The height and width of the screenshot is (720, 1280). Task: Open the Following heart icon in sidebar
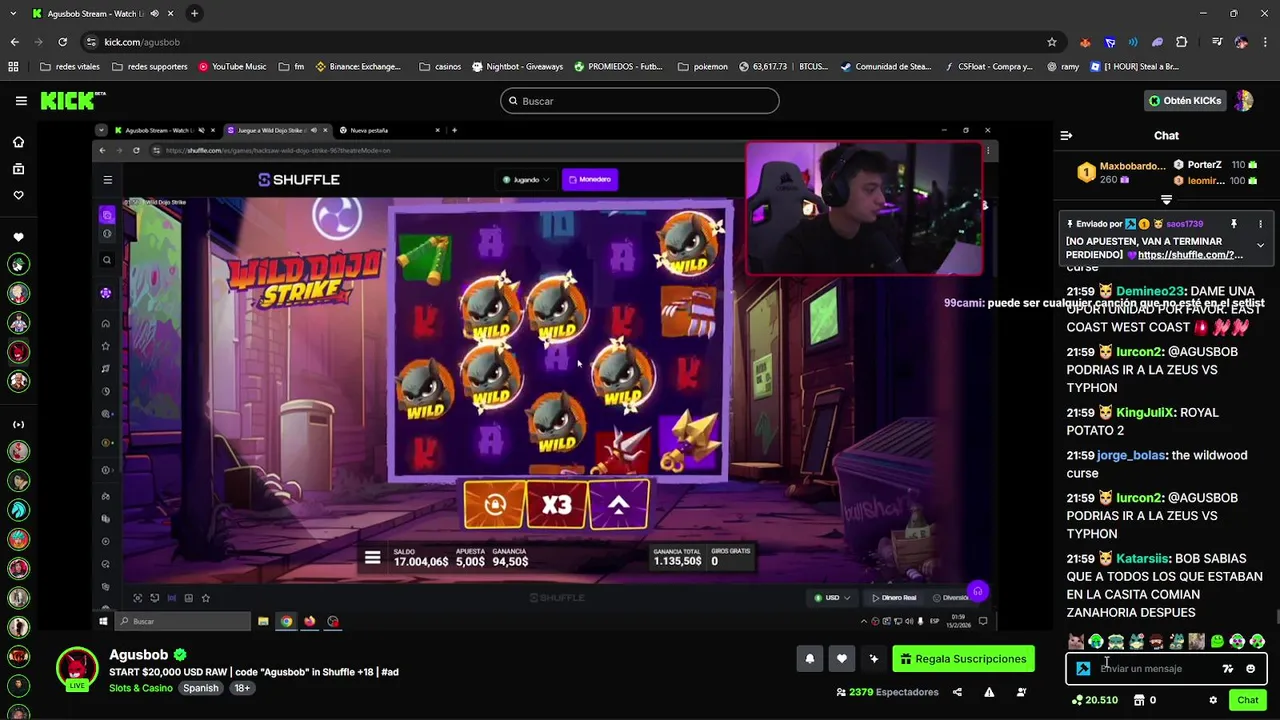[18, 195]
